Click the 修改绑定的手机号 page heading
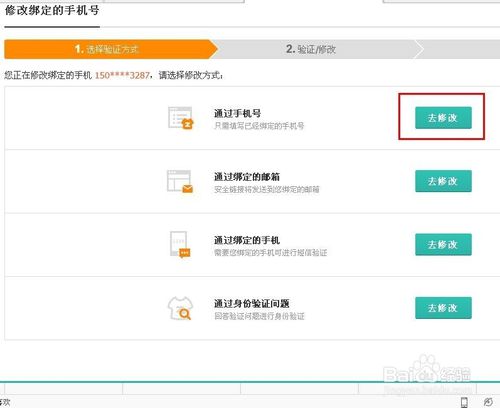 (x=52, y=10)
